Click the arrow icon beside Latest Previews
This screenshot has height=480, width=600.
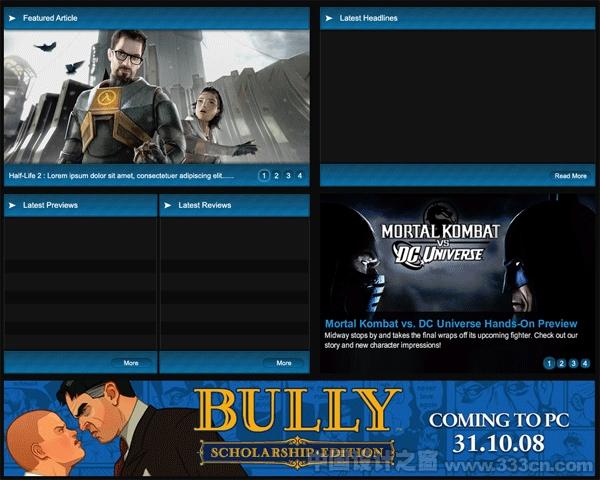[x=12, y=205]
